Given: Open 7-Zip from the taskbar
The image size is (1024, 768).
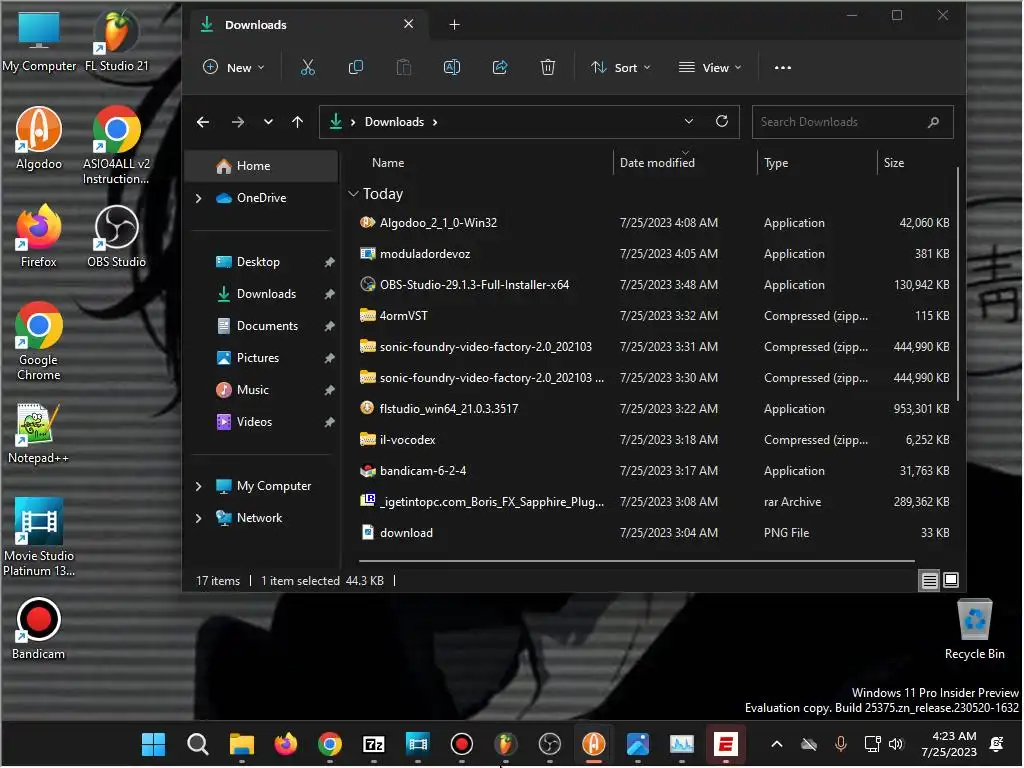Looking at the screenshot, I should [374, 744].
